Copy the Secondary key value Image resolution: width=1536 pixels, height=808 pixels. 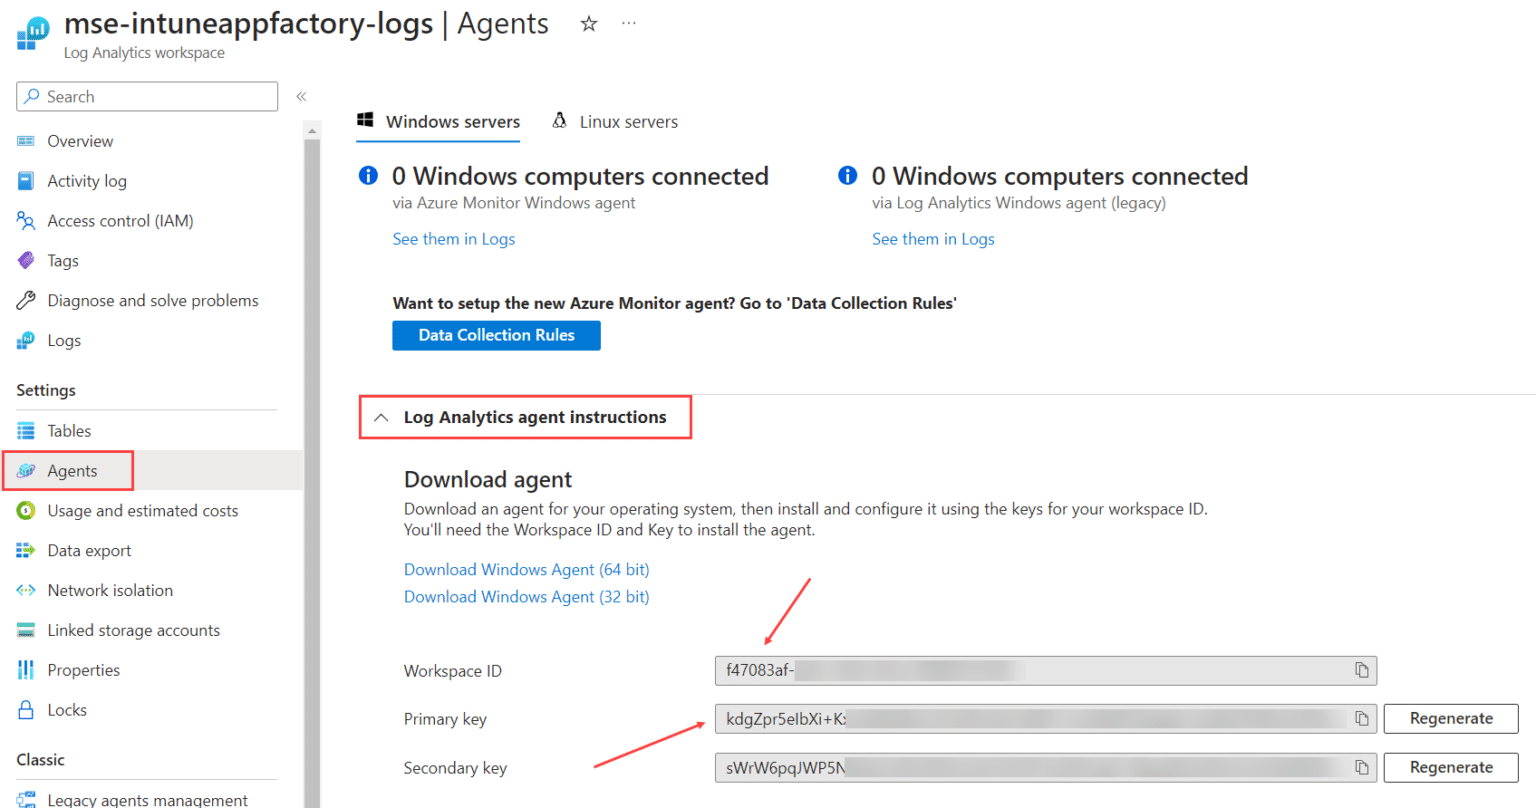1362,767
